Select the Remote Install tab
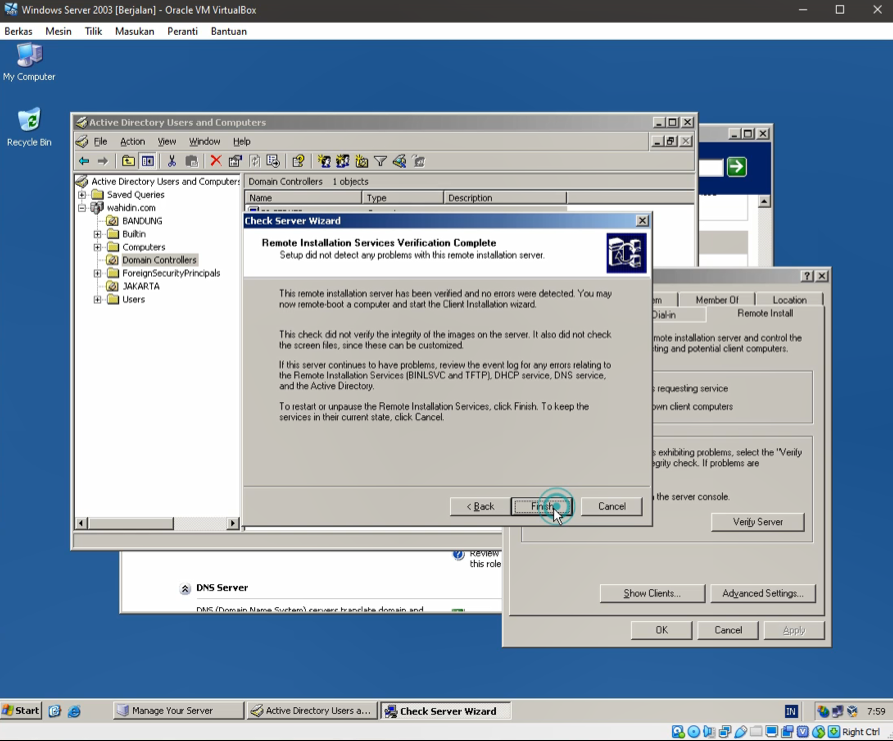This screenshot has width=893, height=741. (765, 313)
